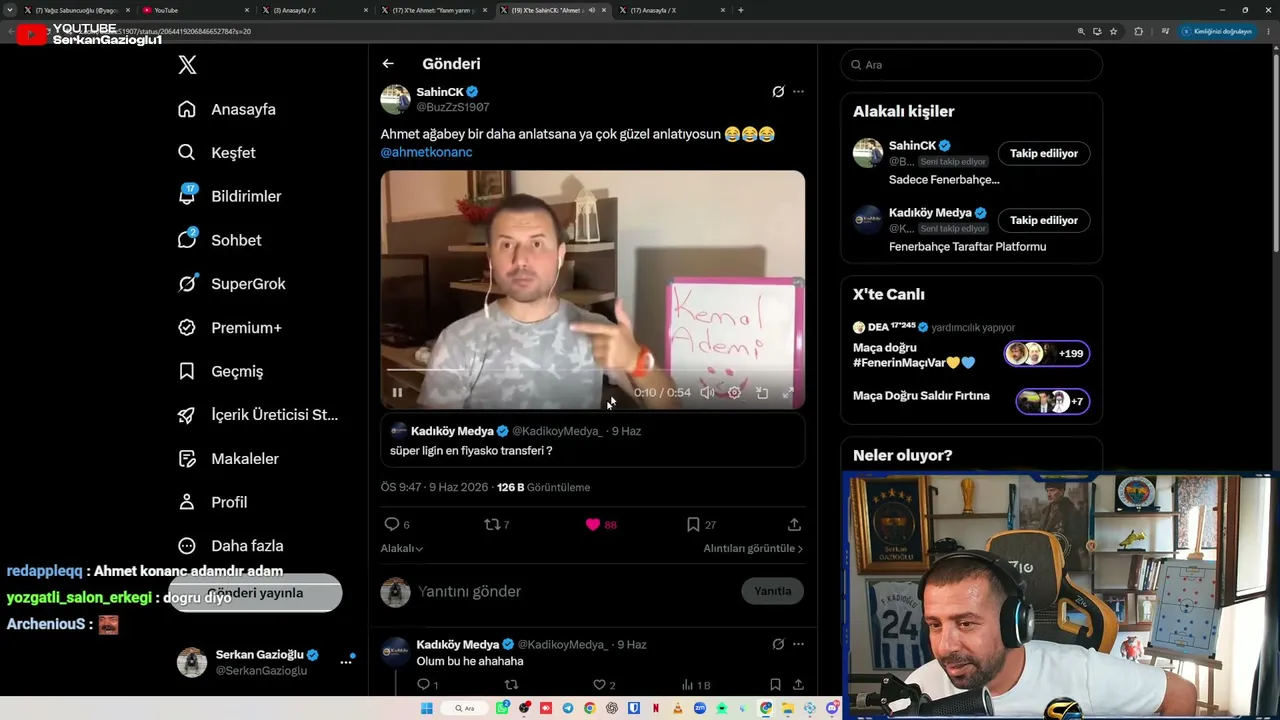Click the Ara search box on X
Screen dimensions: 1280x720
point(972,65)
